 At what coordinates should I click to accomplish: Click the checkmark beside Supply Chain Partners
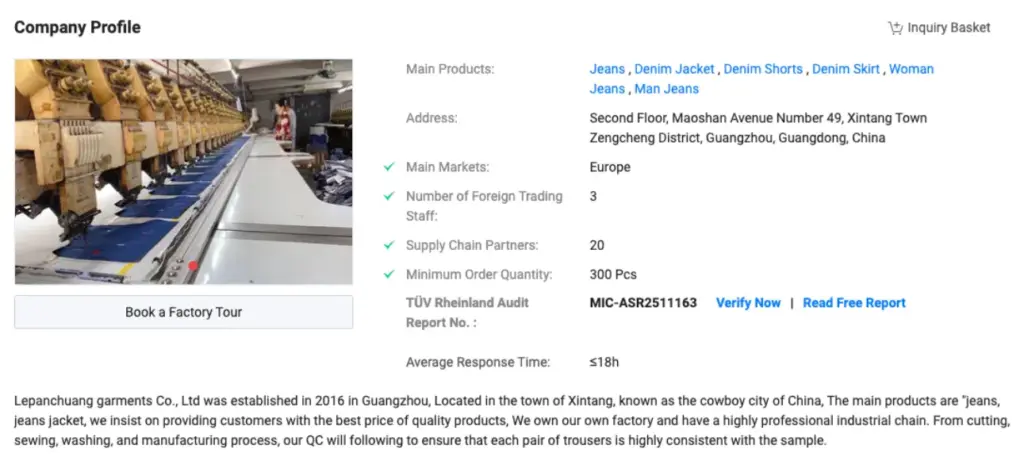(389, 245)
